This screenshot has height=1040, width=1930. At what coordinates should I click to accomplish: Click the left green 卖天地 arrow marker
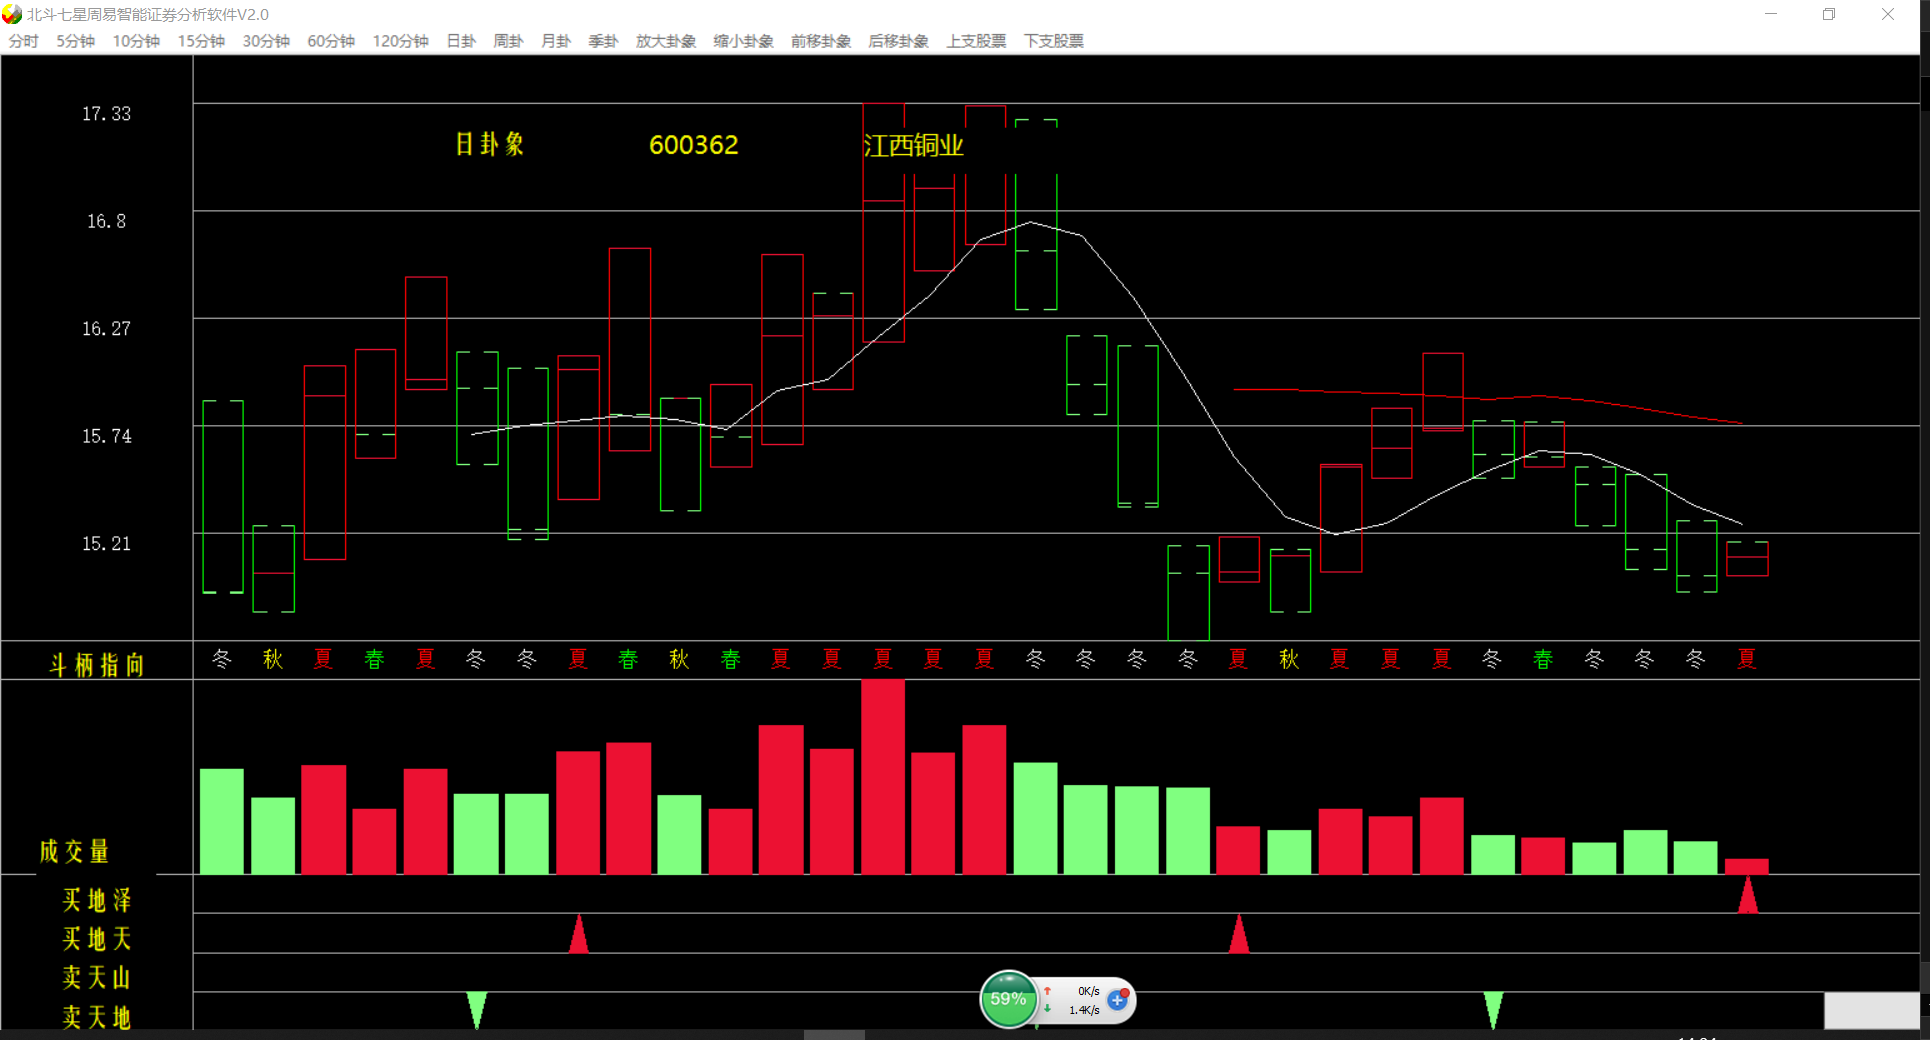477,1009
